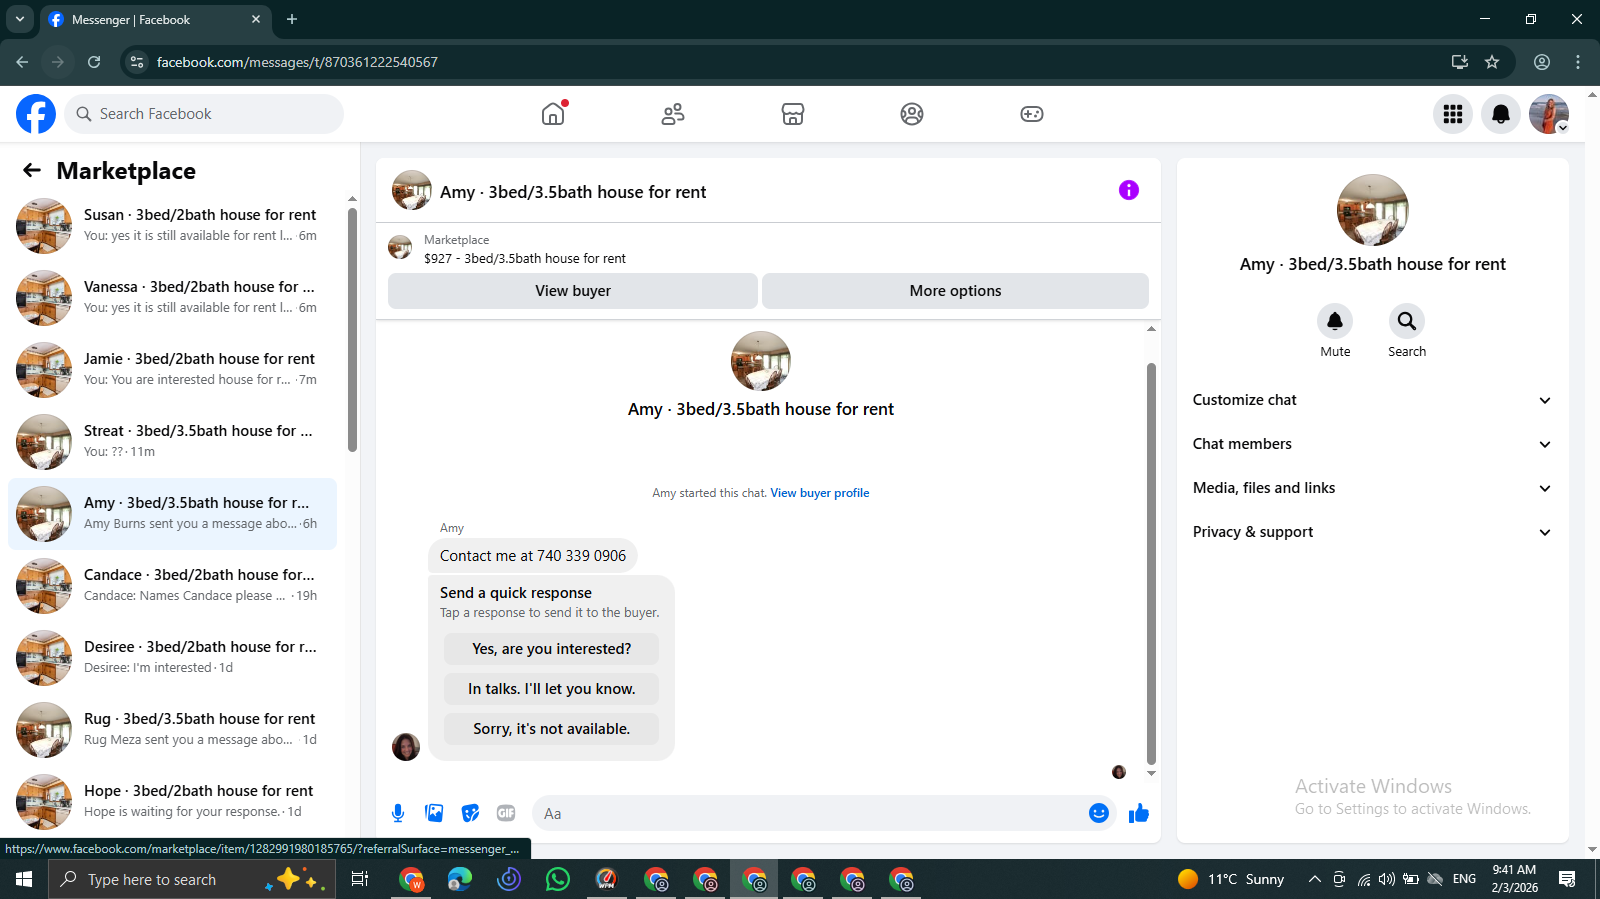Send 'Sorry, it's not available.' response

point(552,729)
